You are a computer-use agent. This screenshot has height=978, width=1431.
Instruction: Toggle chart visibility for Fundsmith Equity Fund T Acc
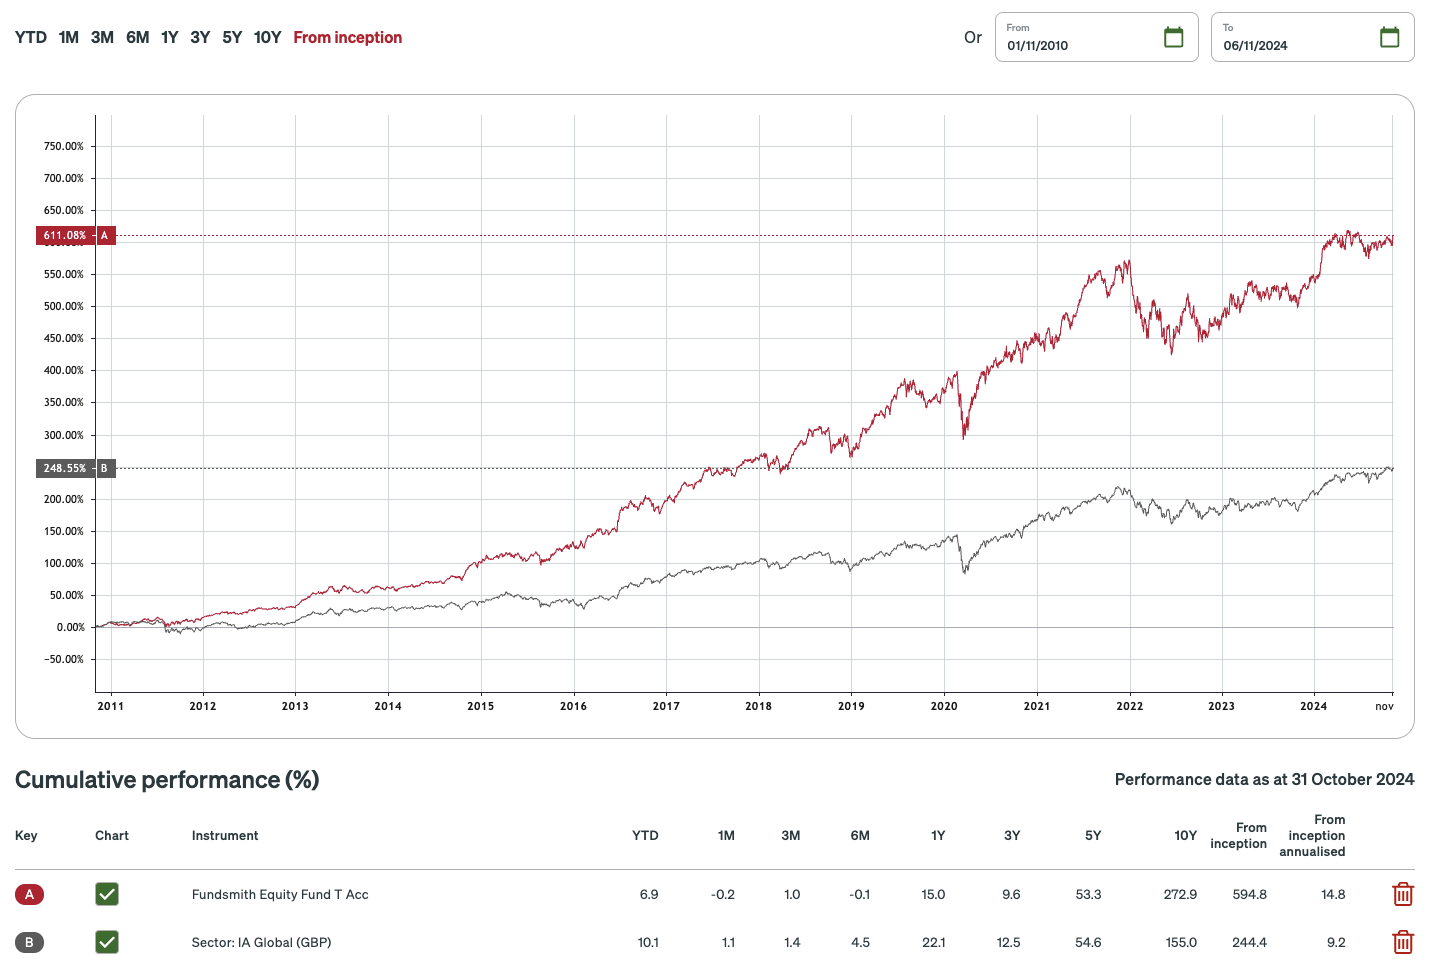107,894
